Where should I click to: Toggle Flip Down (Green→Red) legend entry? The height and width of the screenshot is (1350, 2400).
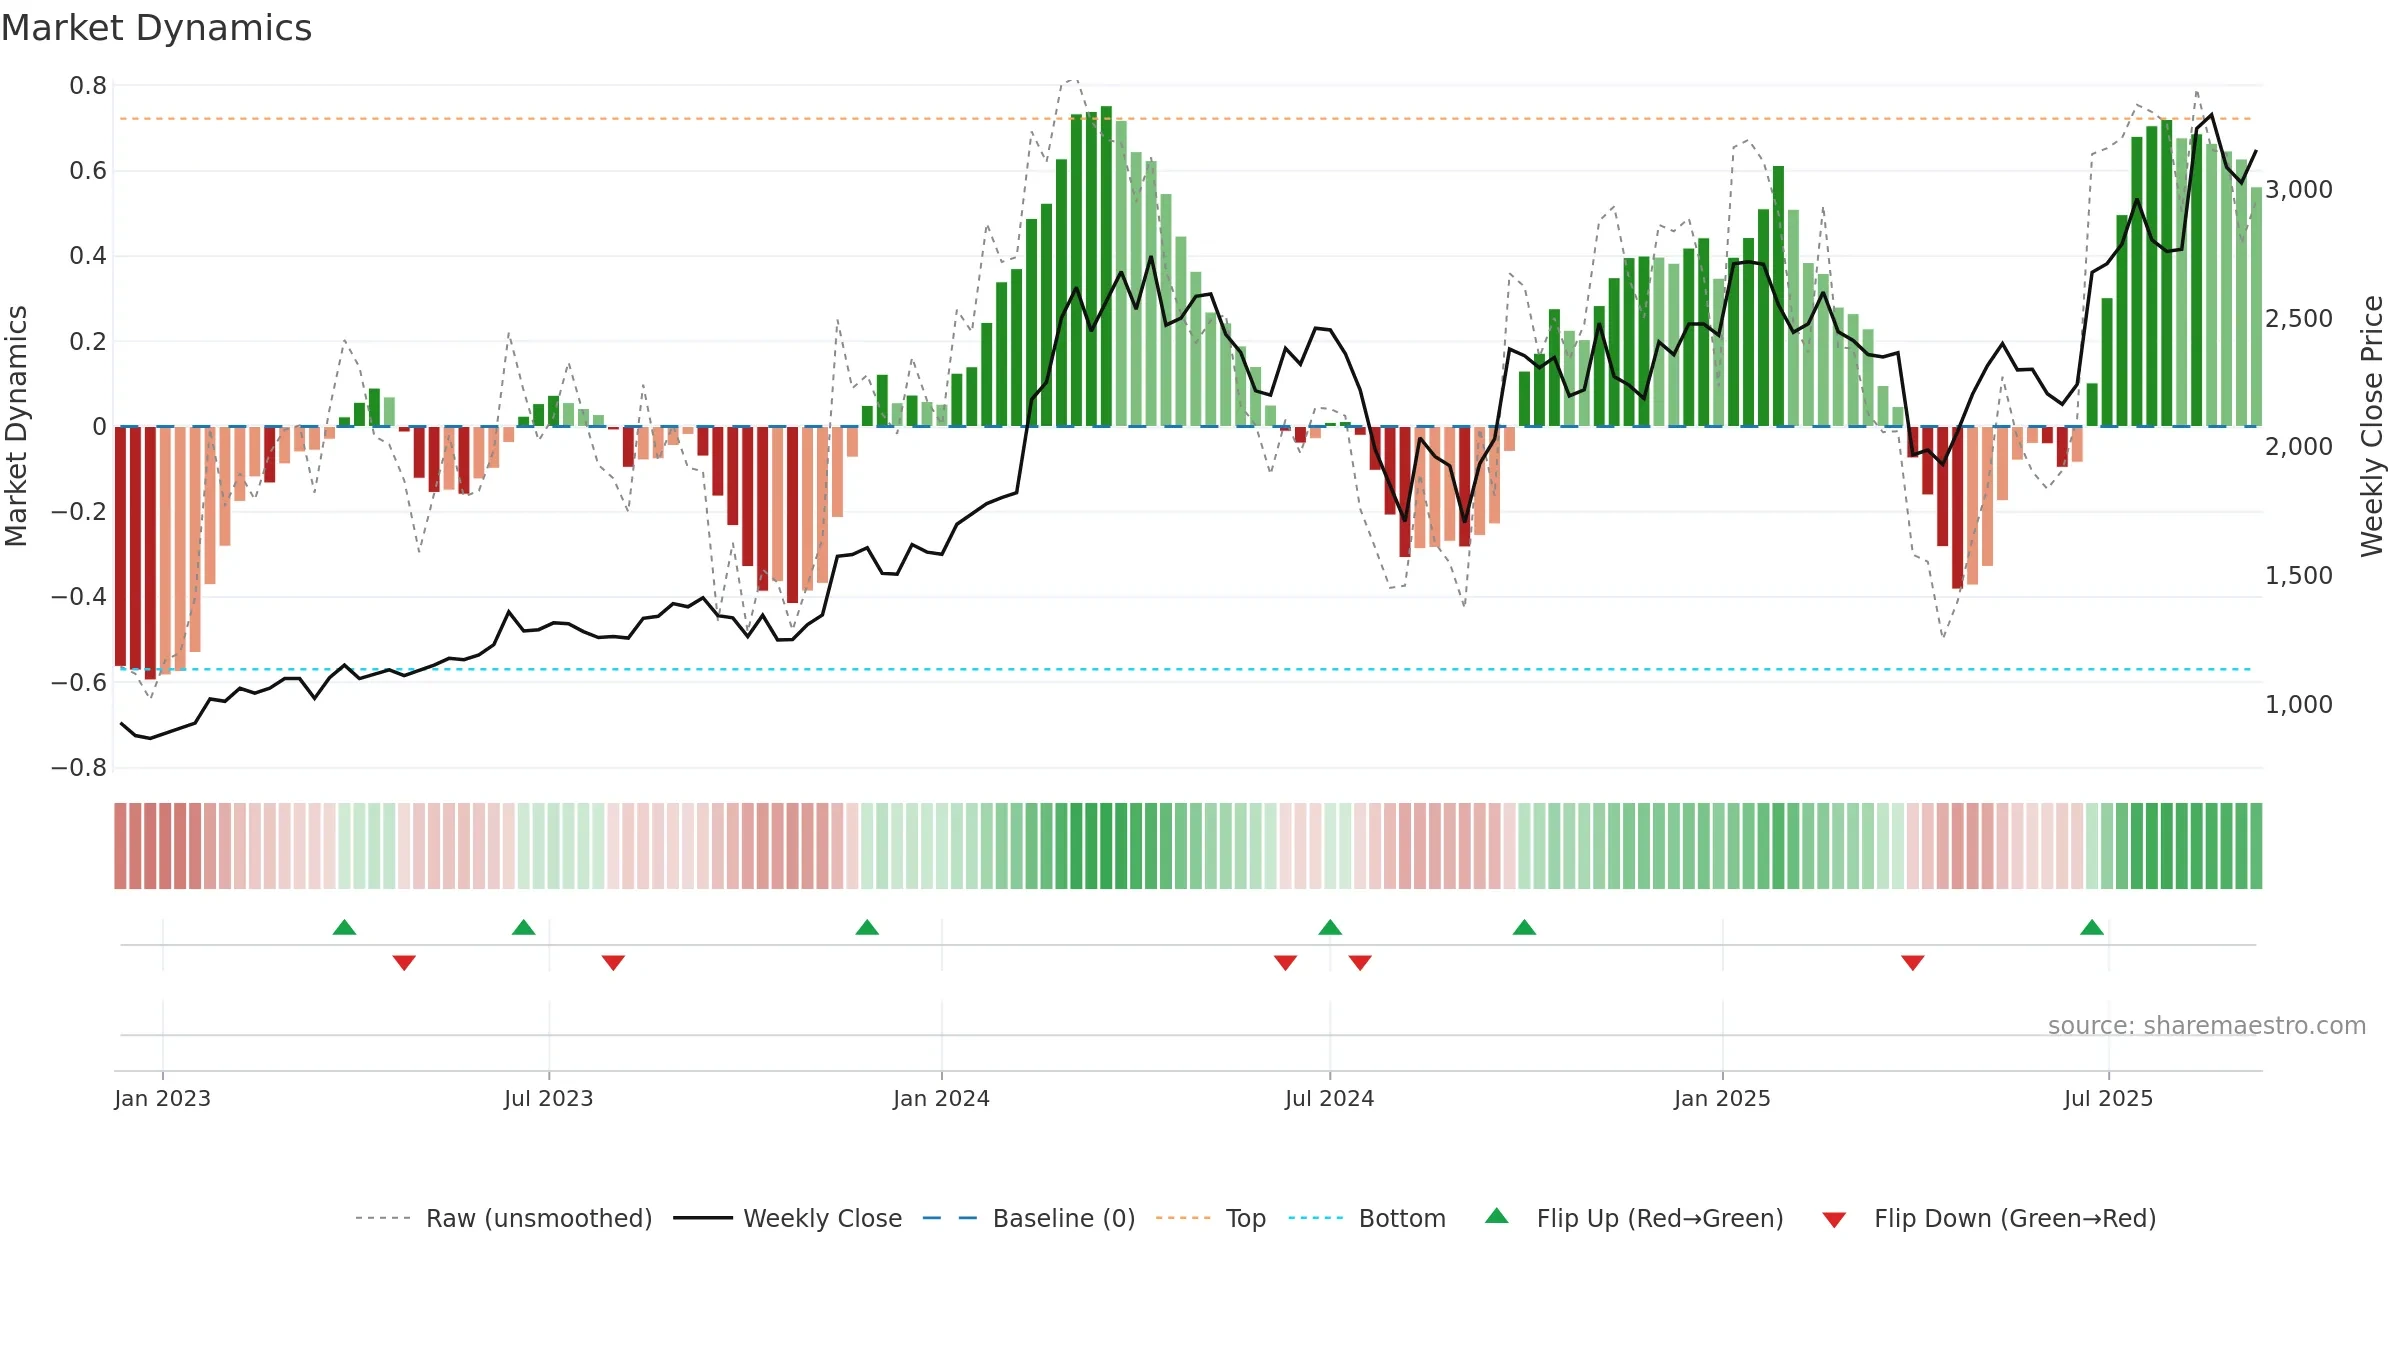pos(1989,1218)
